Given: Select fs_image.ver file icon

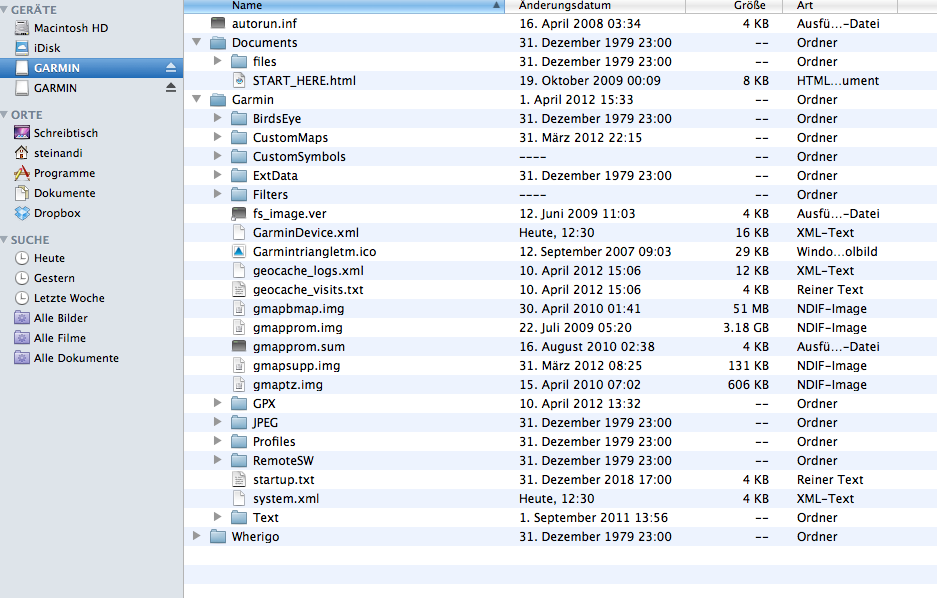Looking at the screenshot, I should click(239, 213).
